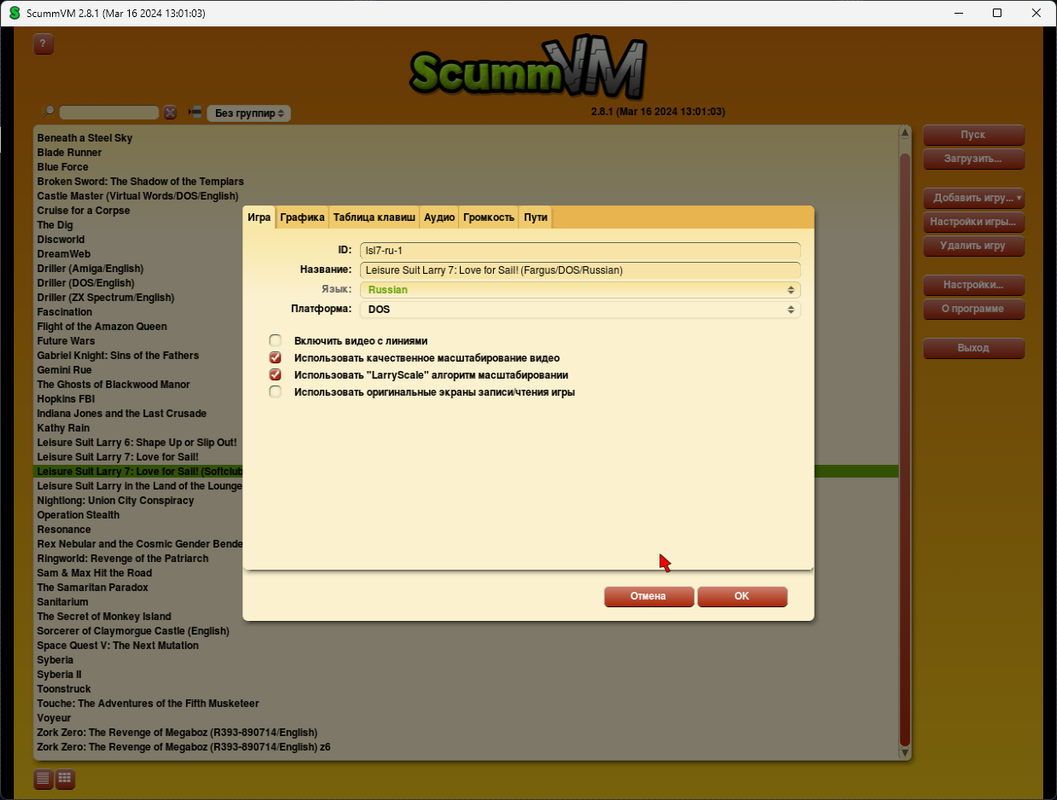The width and height of the screenshot is (1057, 800).
Task: Select highlighted Leisure Suit Larry 7 (Softclub) row
Action: [x=140, y=472]
